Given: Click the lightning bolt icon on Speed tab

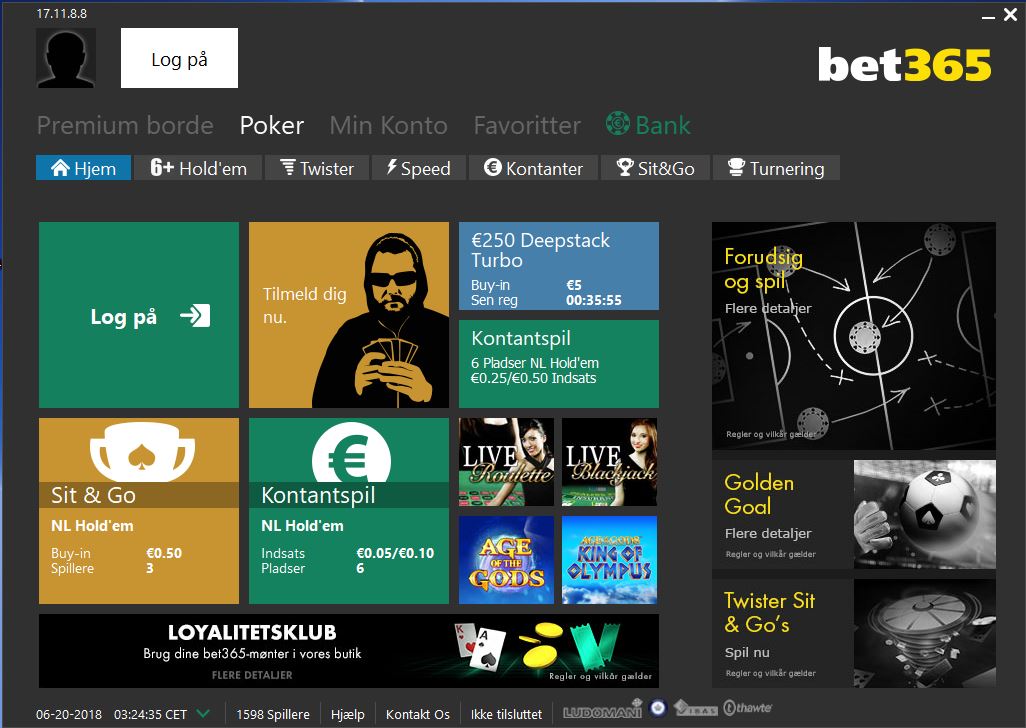Looking at the screenshot, I should click(392, 167).
